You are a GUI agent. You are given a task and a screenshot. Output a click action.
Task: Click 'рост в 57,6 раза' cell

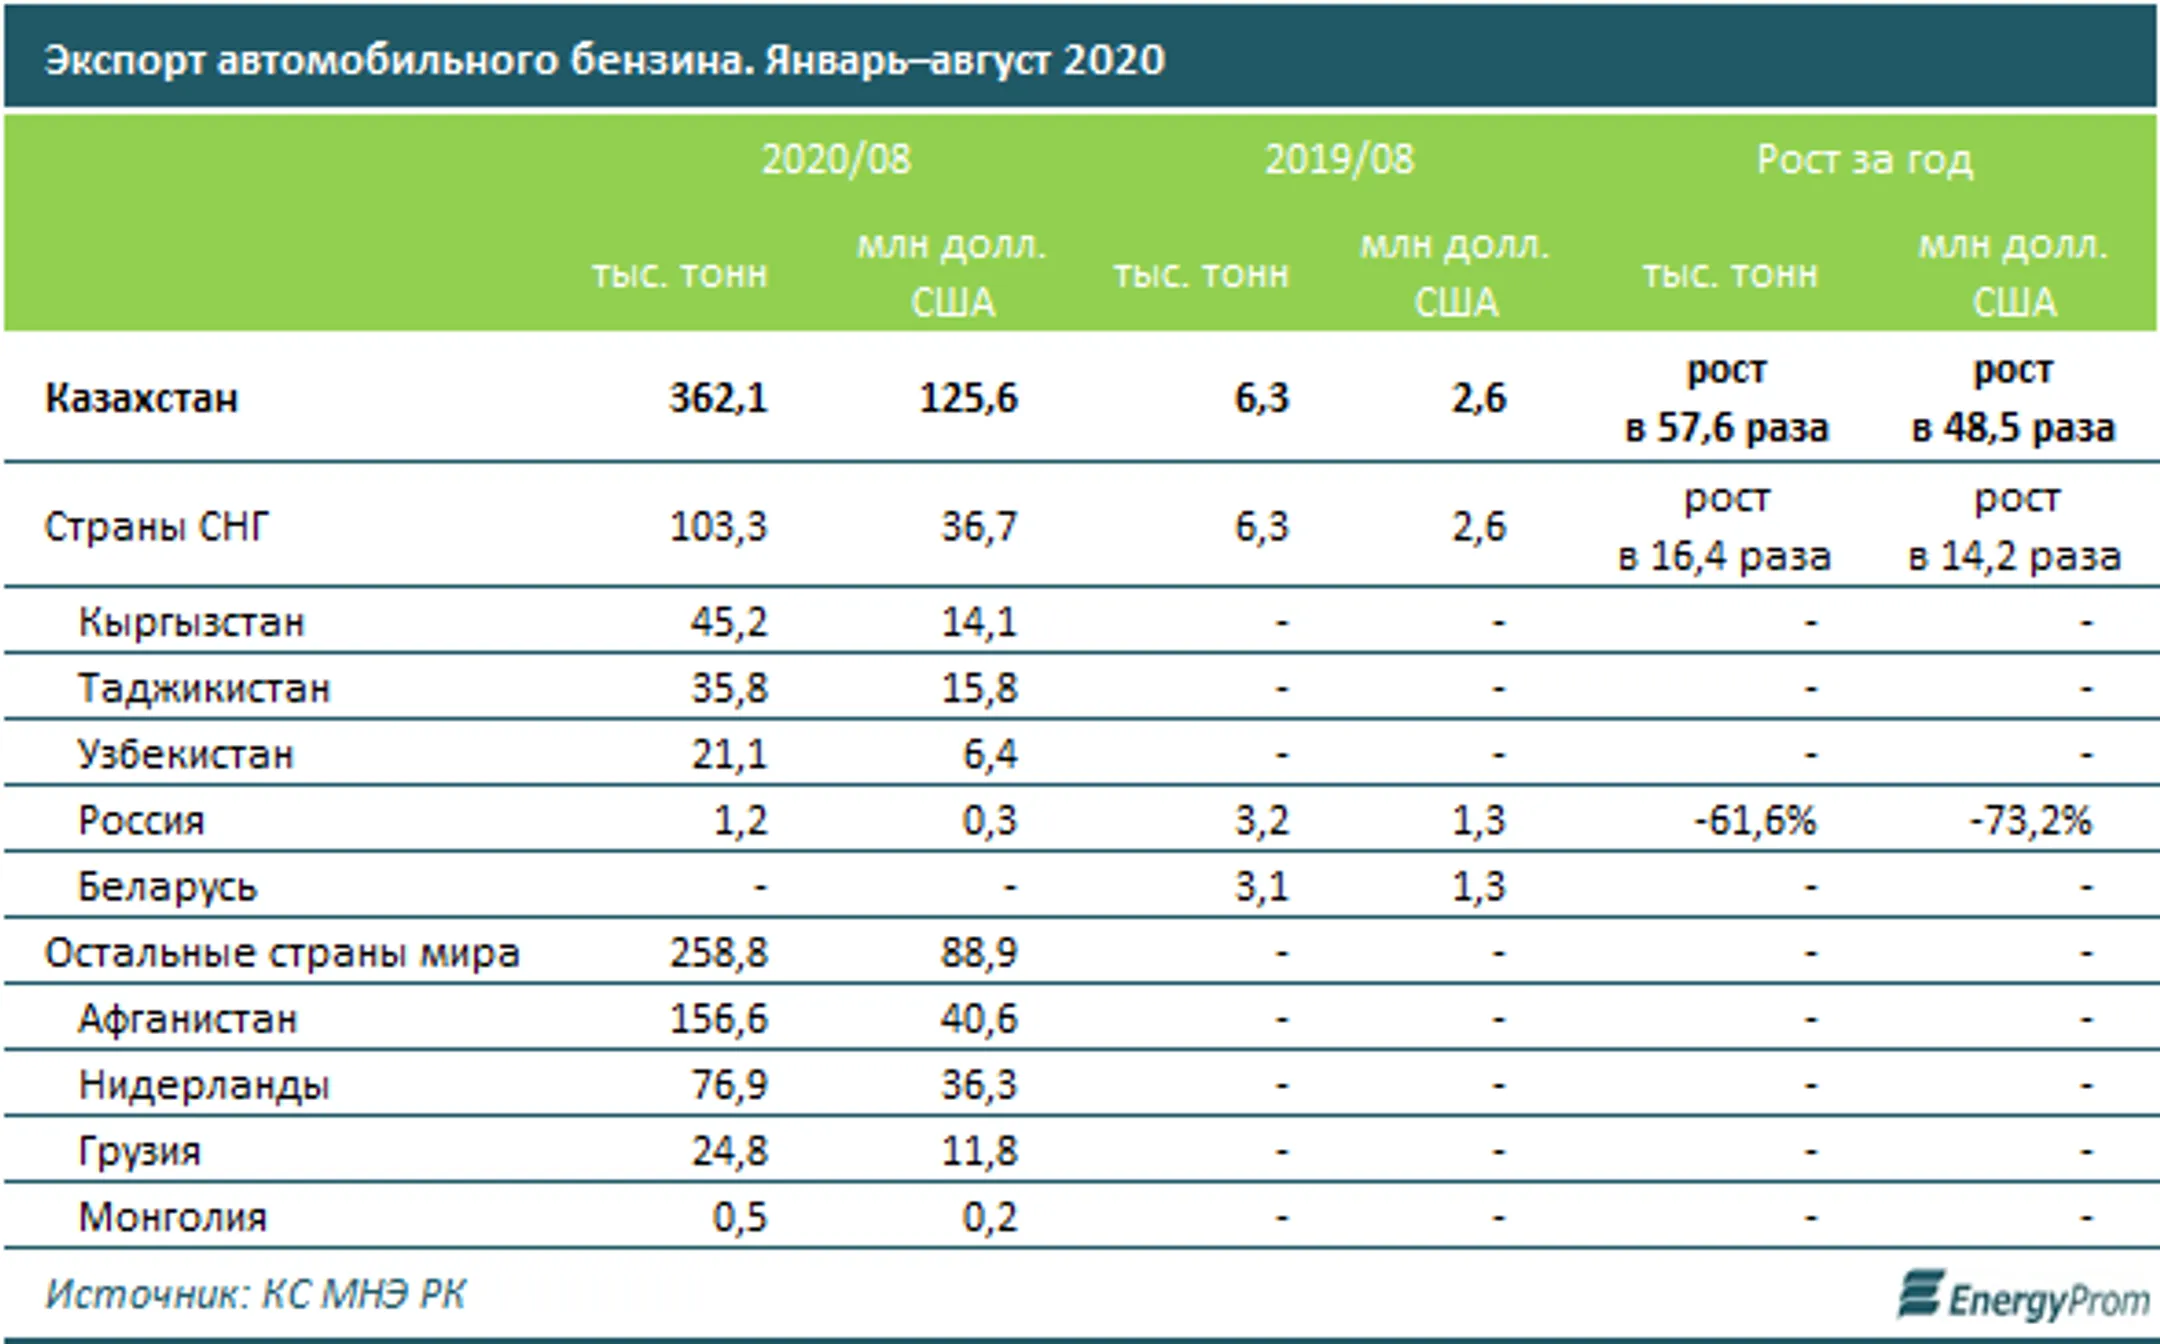(1727, 399)
